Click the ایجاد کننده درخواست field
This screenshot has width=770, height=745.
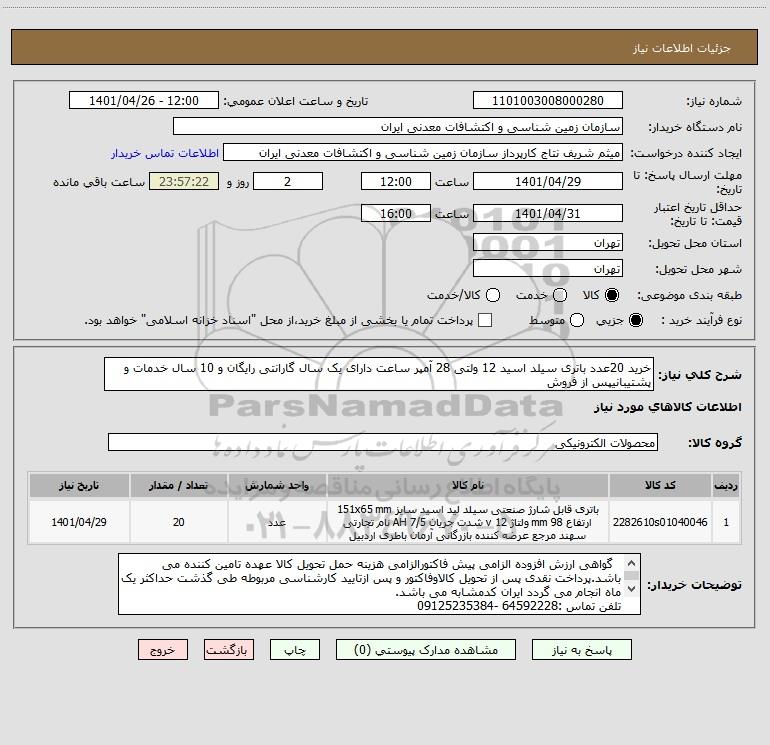pyautogui.click(x=423, y=153)
